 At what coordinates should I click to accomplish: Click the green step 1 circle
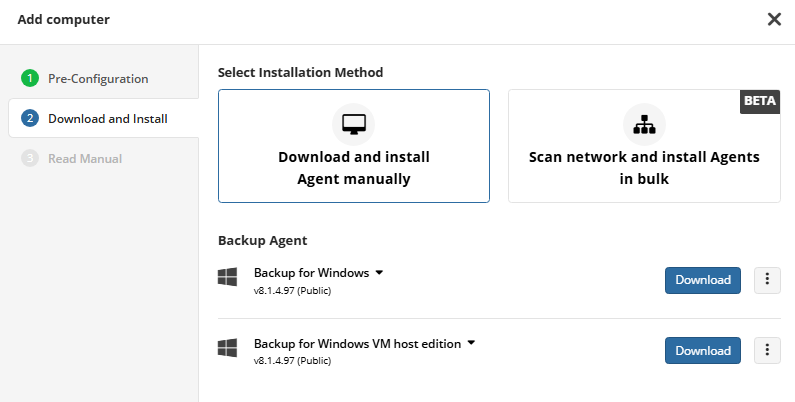coord(30,78)
